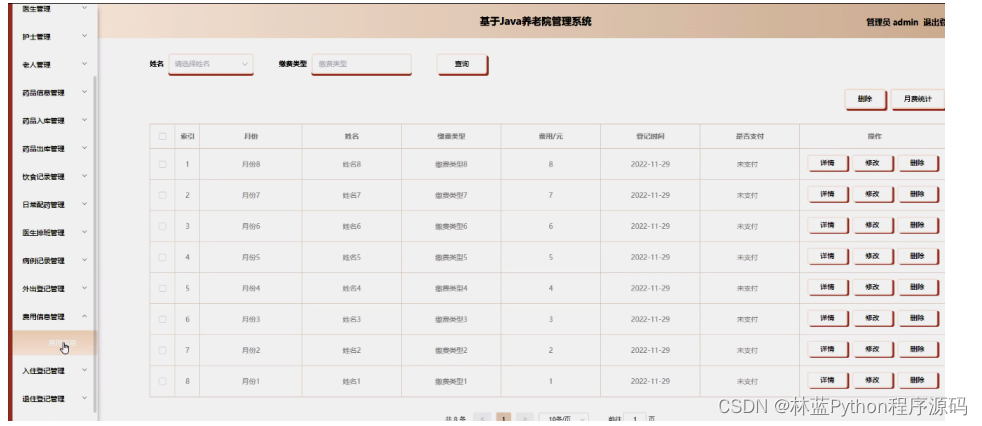Open the 姓名 select dropdown
This screenshot has height=426, width=982.
pos(211,64)
